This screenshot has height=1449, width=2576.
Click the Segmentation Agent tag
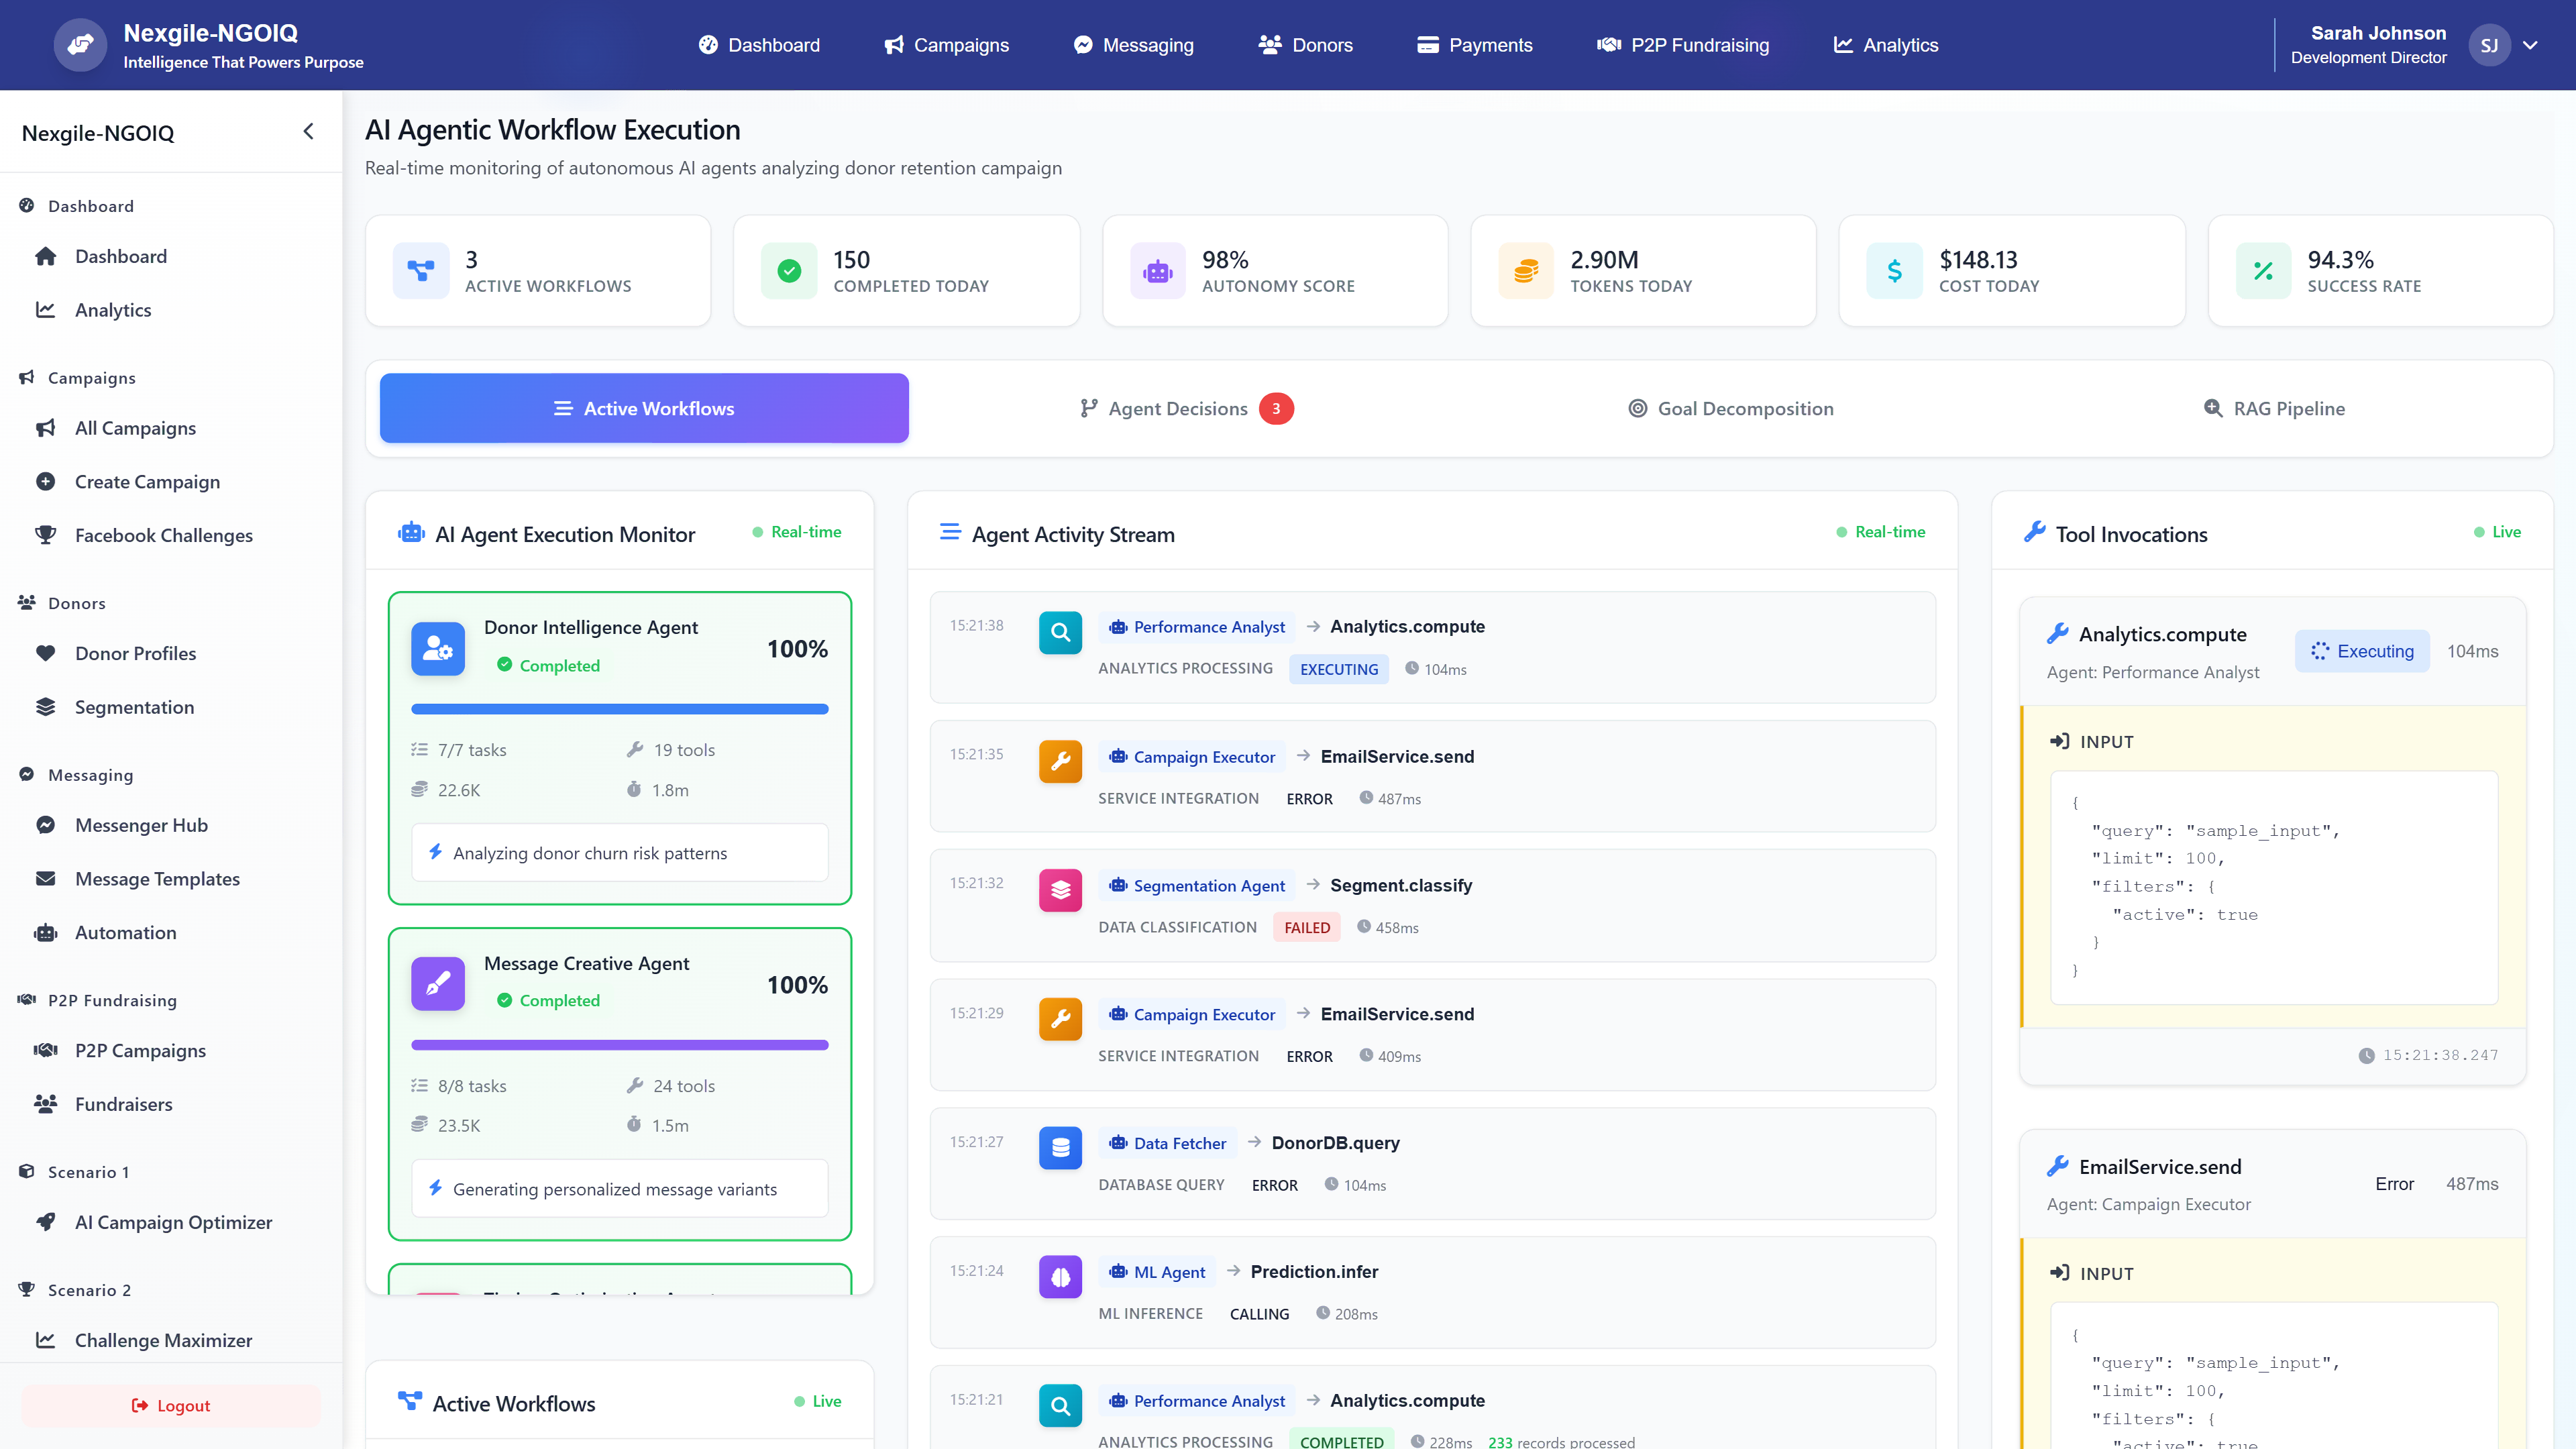(1197, 885)
